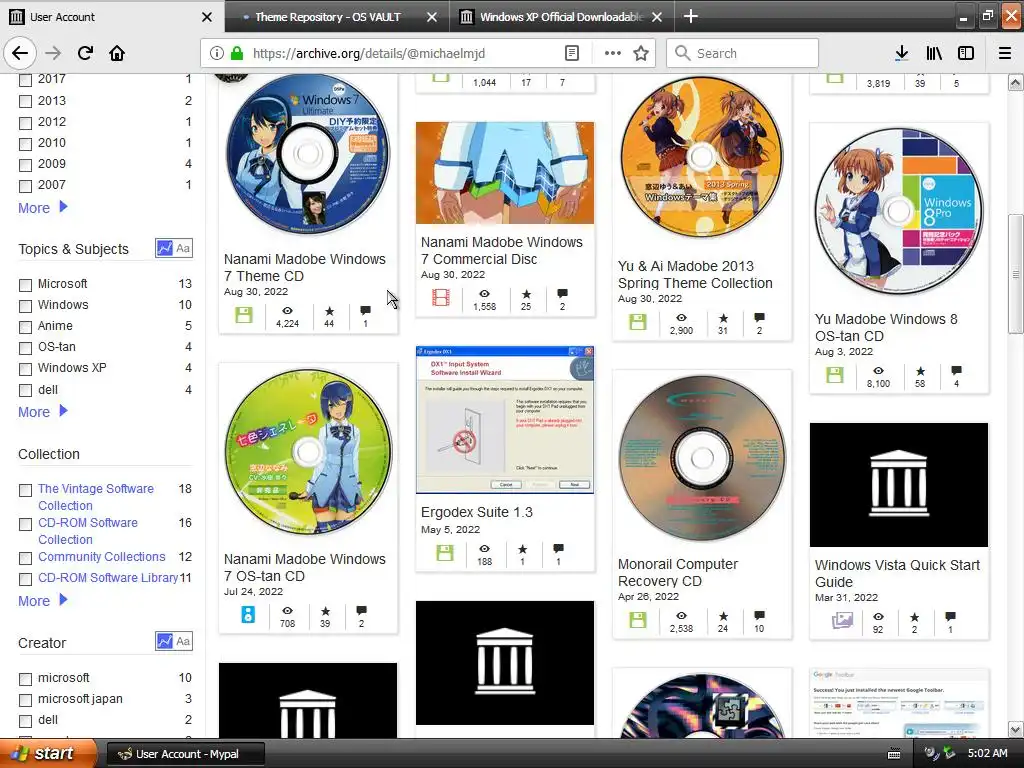1024x768 pixels.
Task: Open the downloads panel
Action: tap(901, 54)
